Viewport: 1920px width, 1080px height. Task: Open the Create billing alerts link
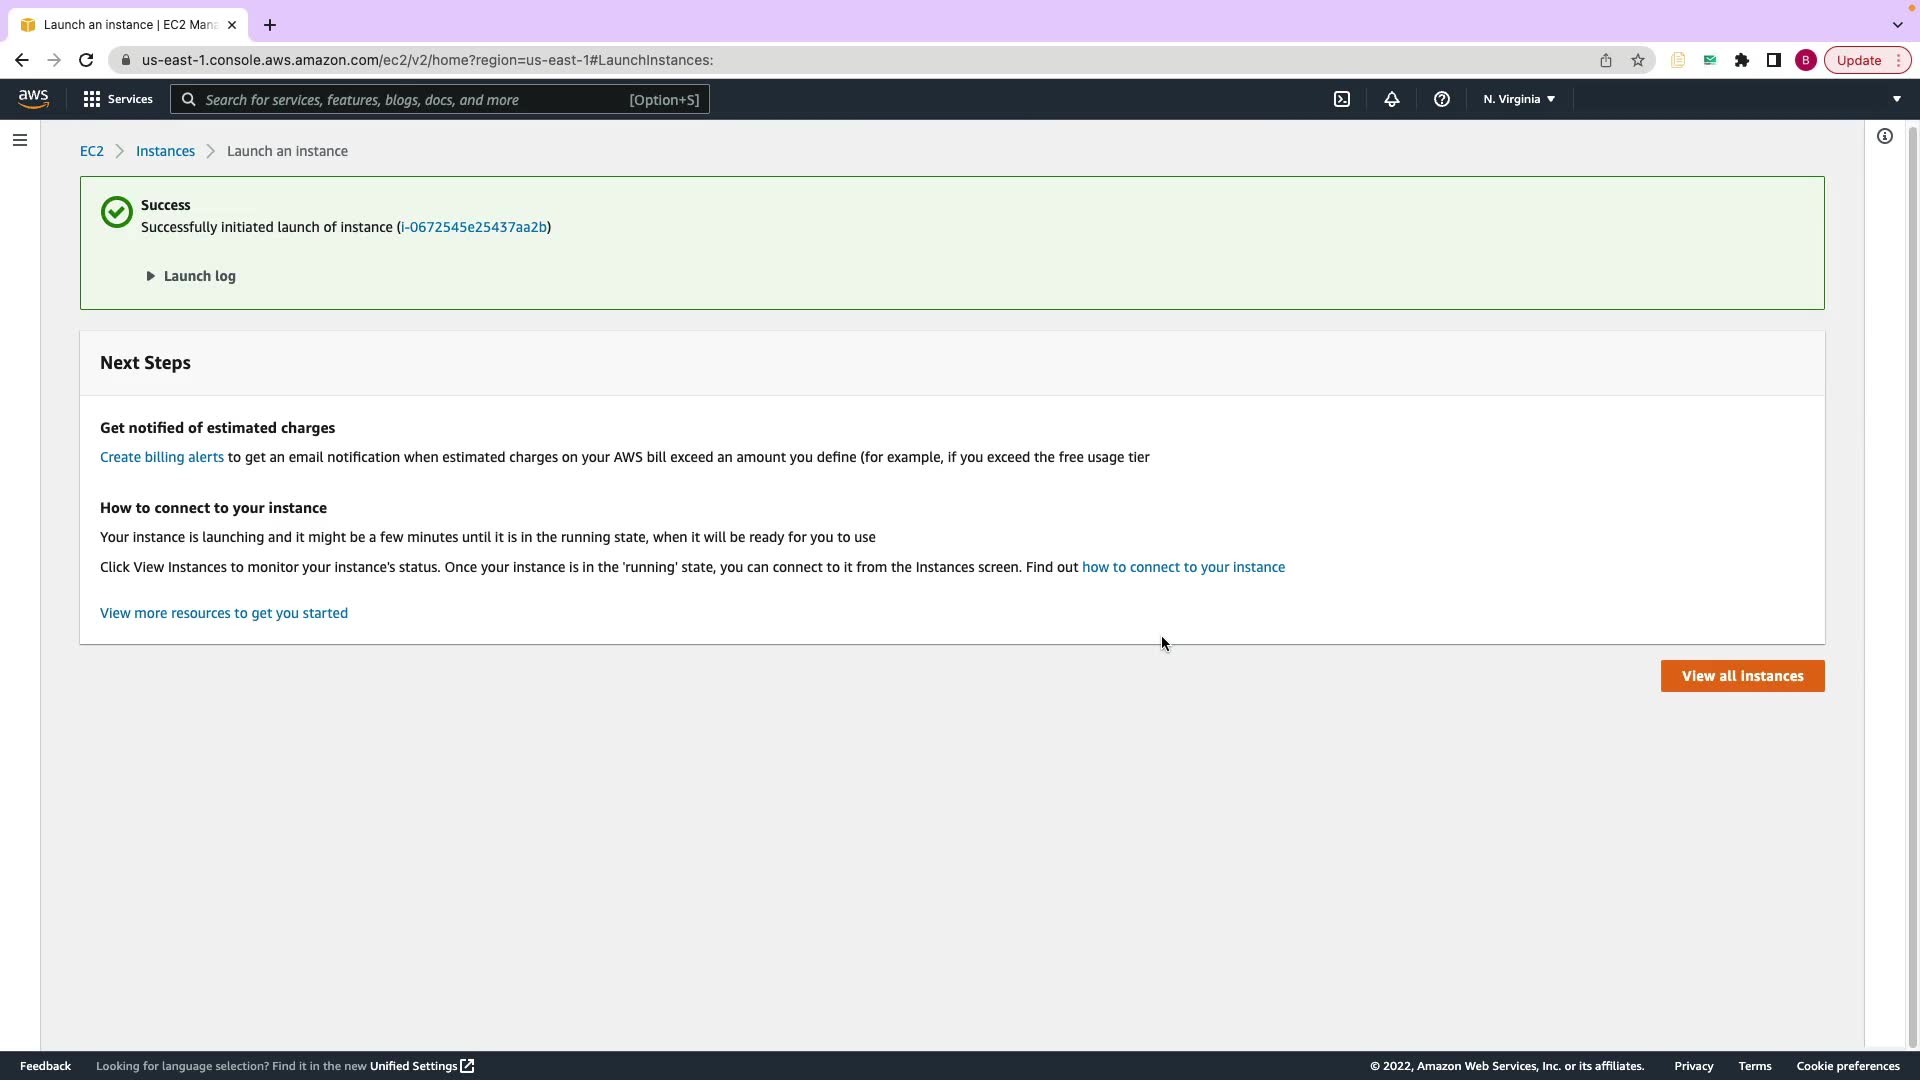point(161,457)
